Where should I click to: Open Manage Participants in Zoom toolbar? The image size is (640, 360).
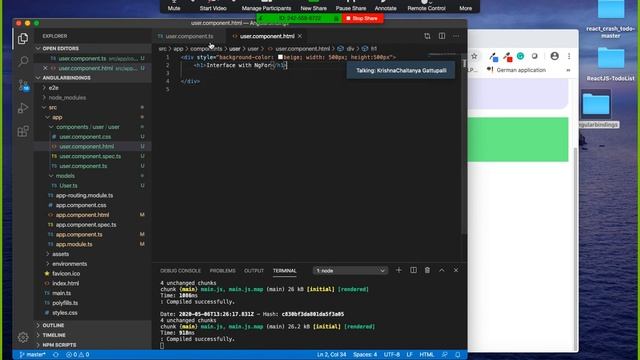click(x=266, y=6)
